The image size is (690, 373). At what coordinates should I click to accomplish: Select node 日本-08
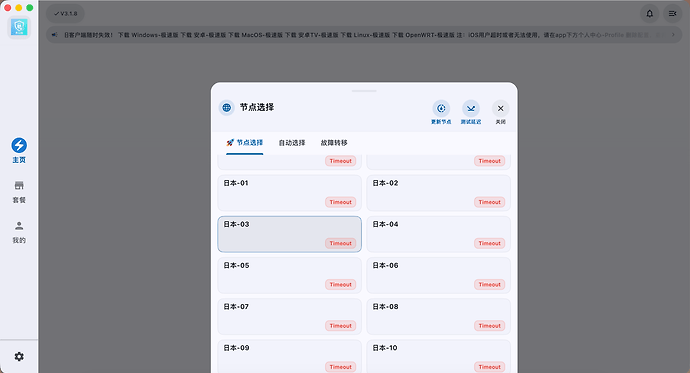(439, 317)
